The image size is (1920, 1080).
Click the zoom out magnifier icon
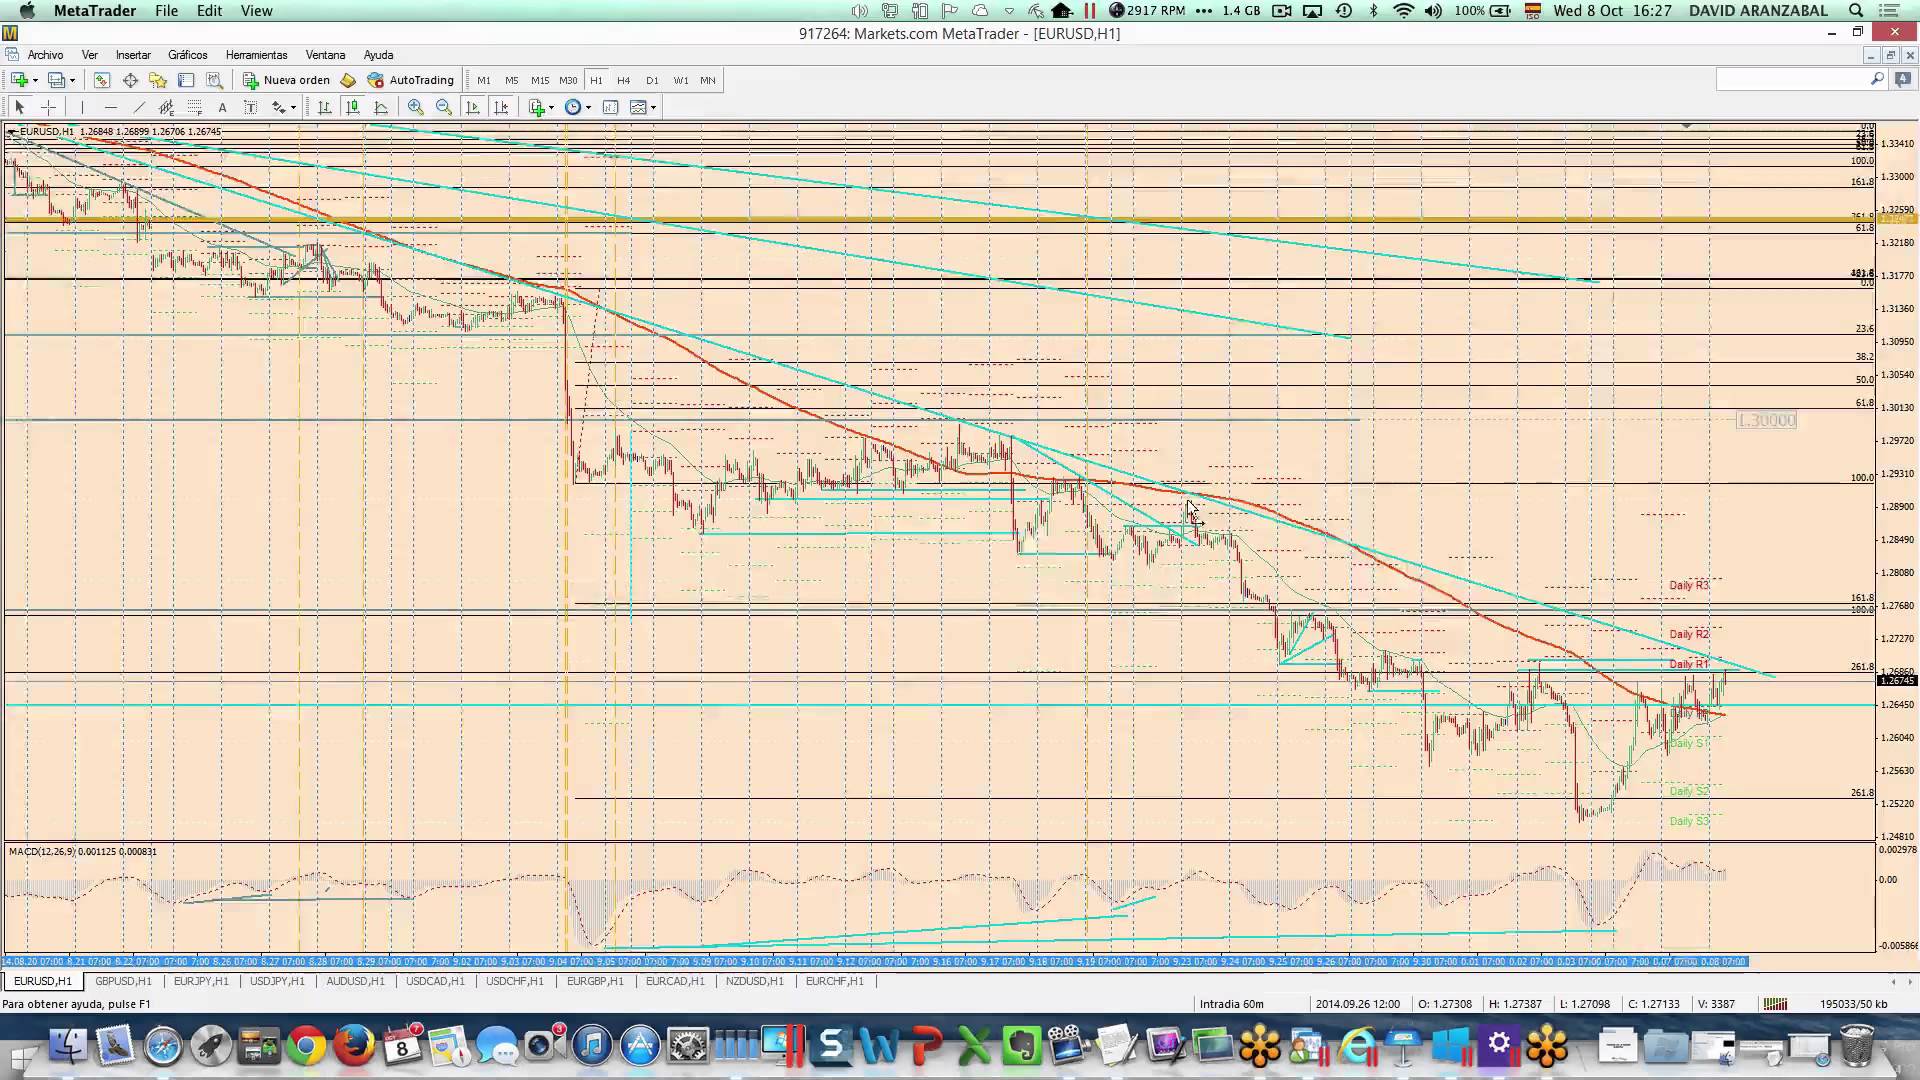point(444,107)
